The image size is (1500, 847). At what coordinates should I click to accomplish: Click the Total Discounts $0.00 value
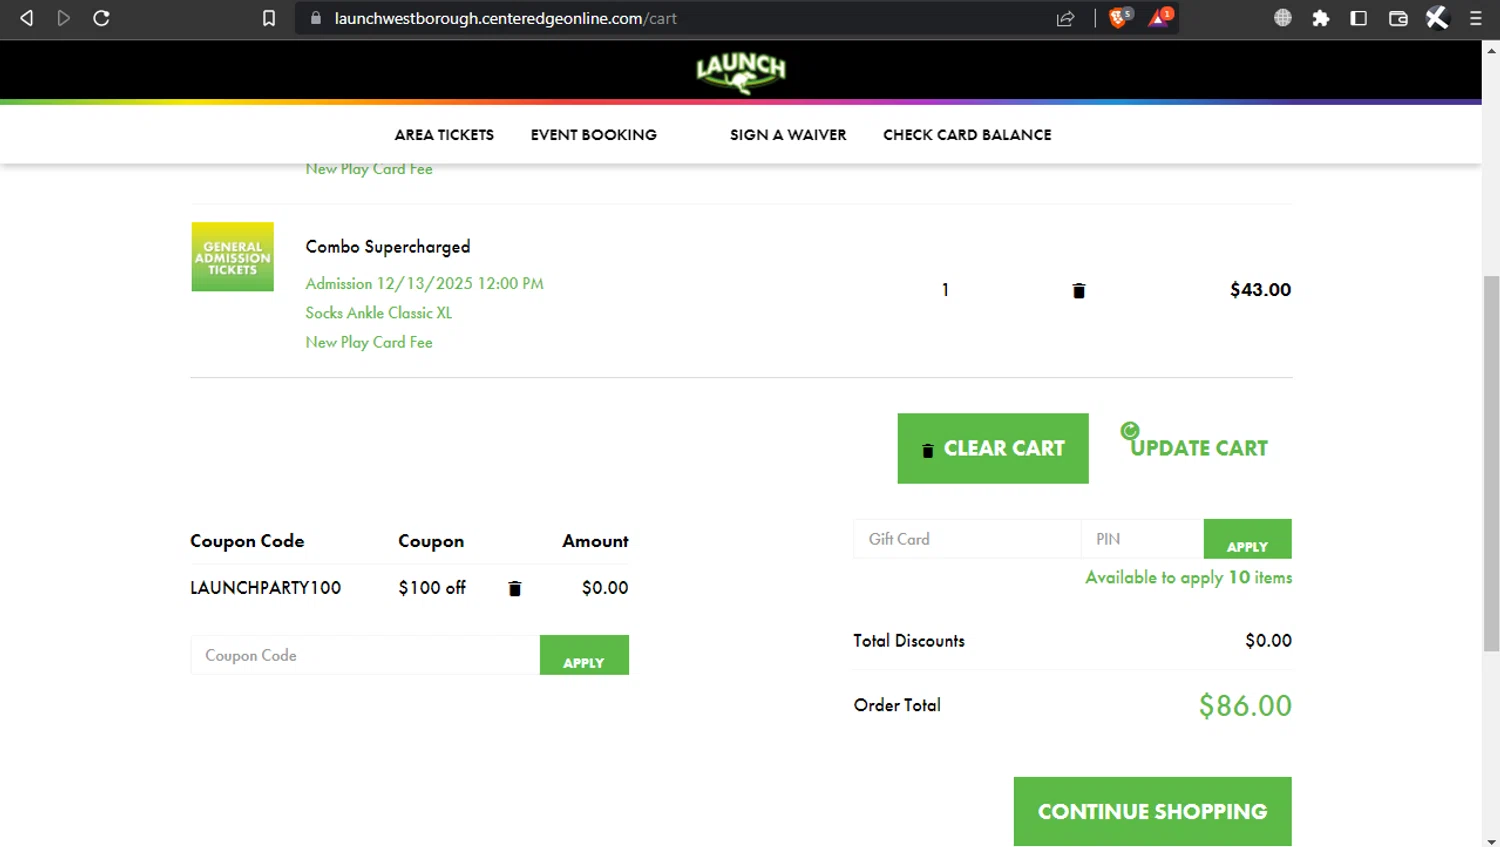pyautogui.click(x=1268, y=641)
